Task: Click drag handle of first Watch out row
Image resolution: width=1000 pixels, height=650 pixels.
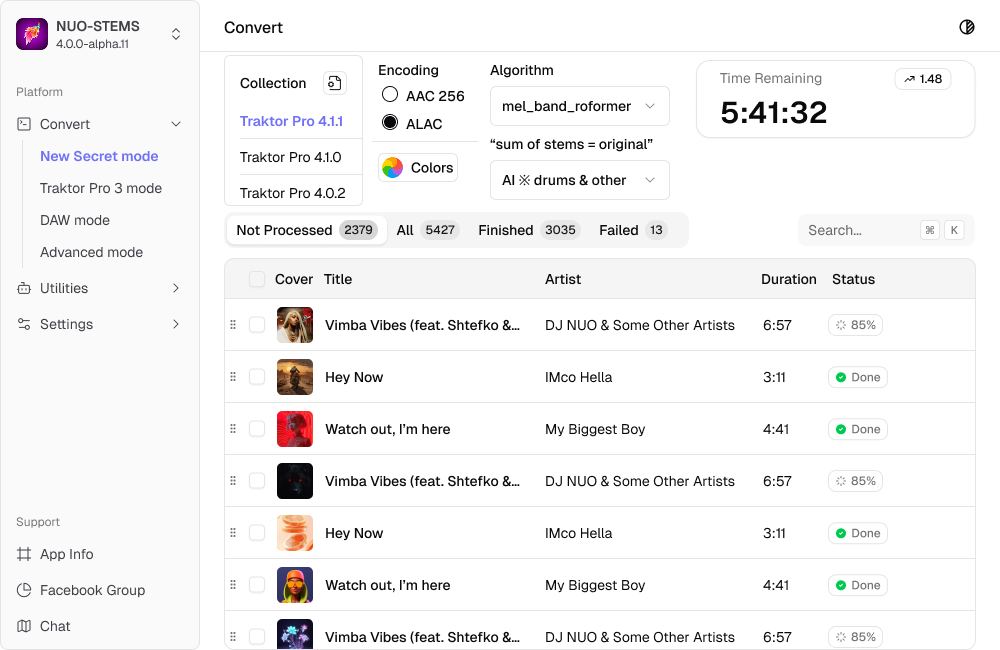Action: point(233,429)
